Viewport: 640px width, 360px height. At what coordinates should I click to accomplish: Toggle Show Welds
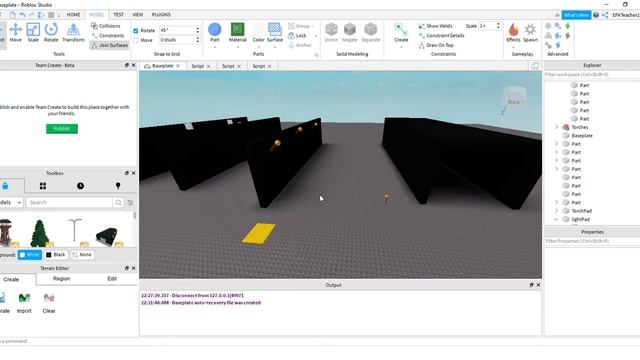[435, 26]
